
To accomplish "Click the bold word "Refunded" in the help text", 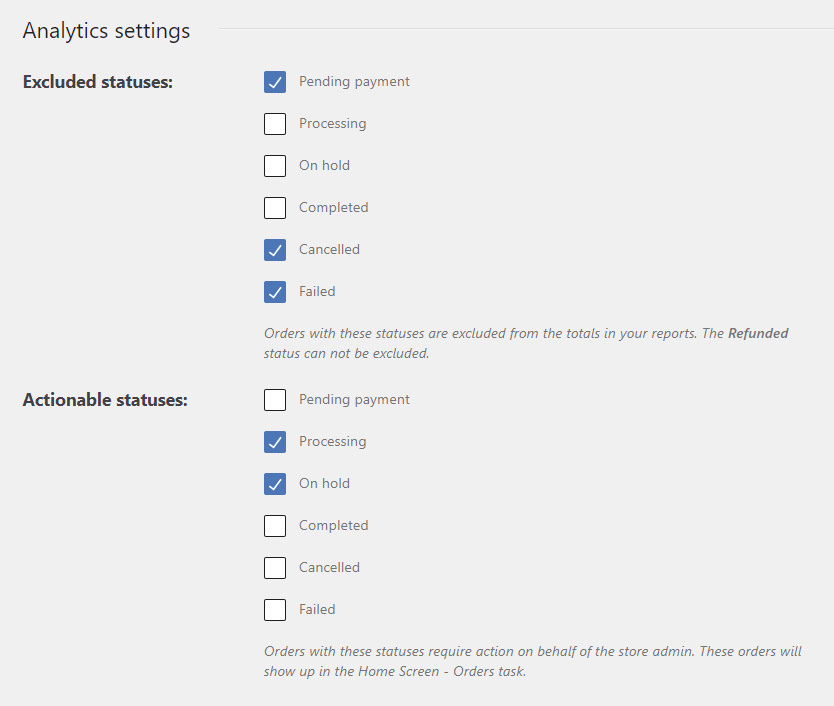I will coord(758,334).
